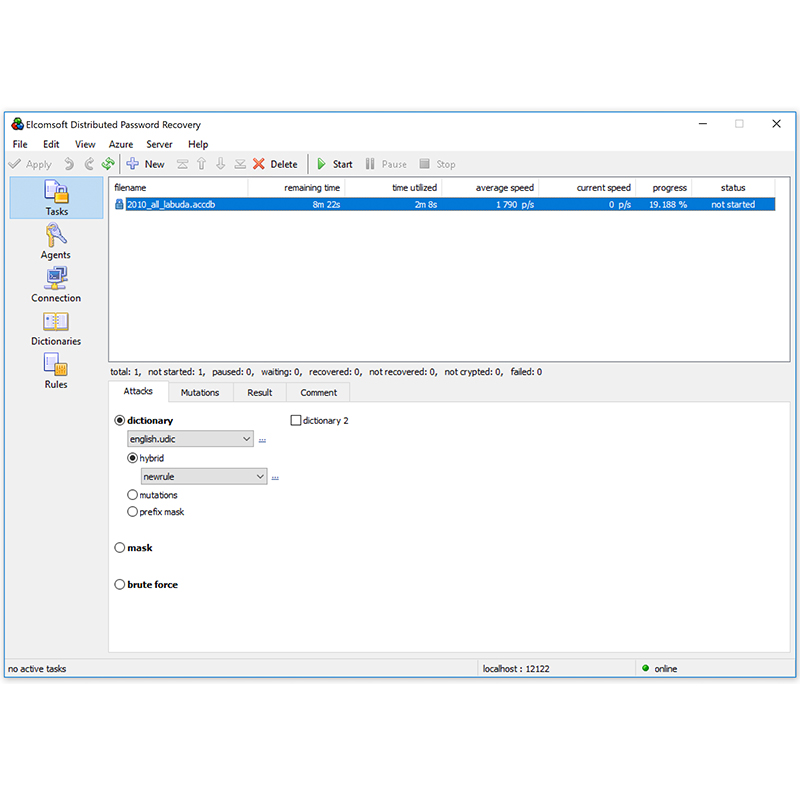The width and height of the screenshot is (800, 800).
Task: Click the Elcomsoft application logo icon
Action: (17, 124)
